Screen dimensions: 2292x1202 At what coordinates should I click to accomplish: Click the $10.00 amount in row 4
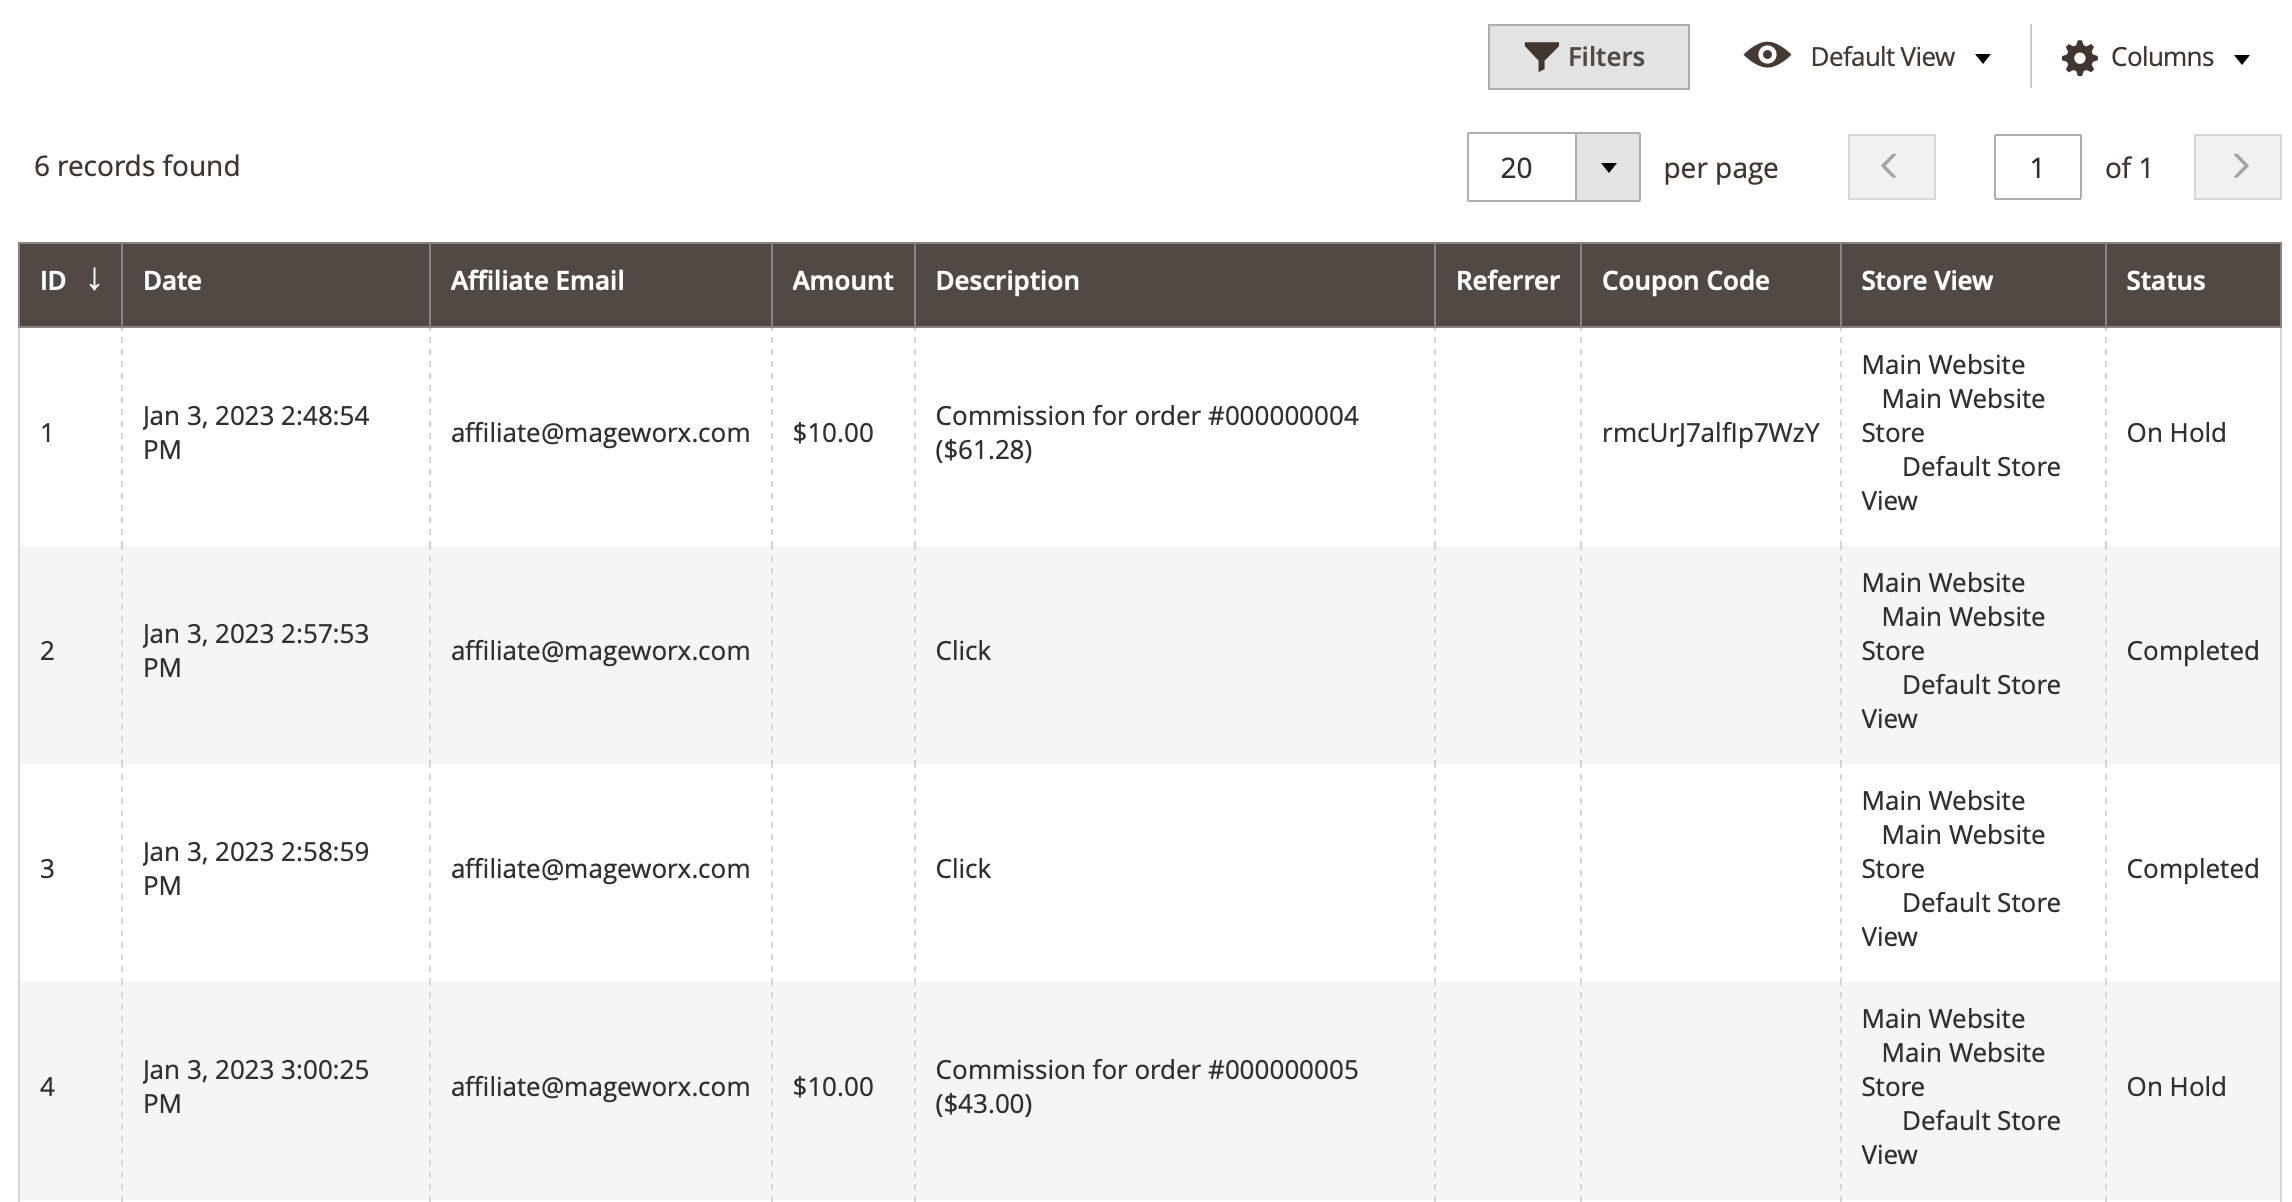(833, 1087)
